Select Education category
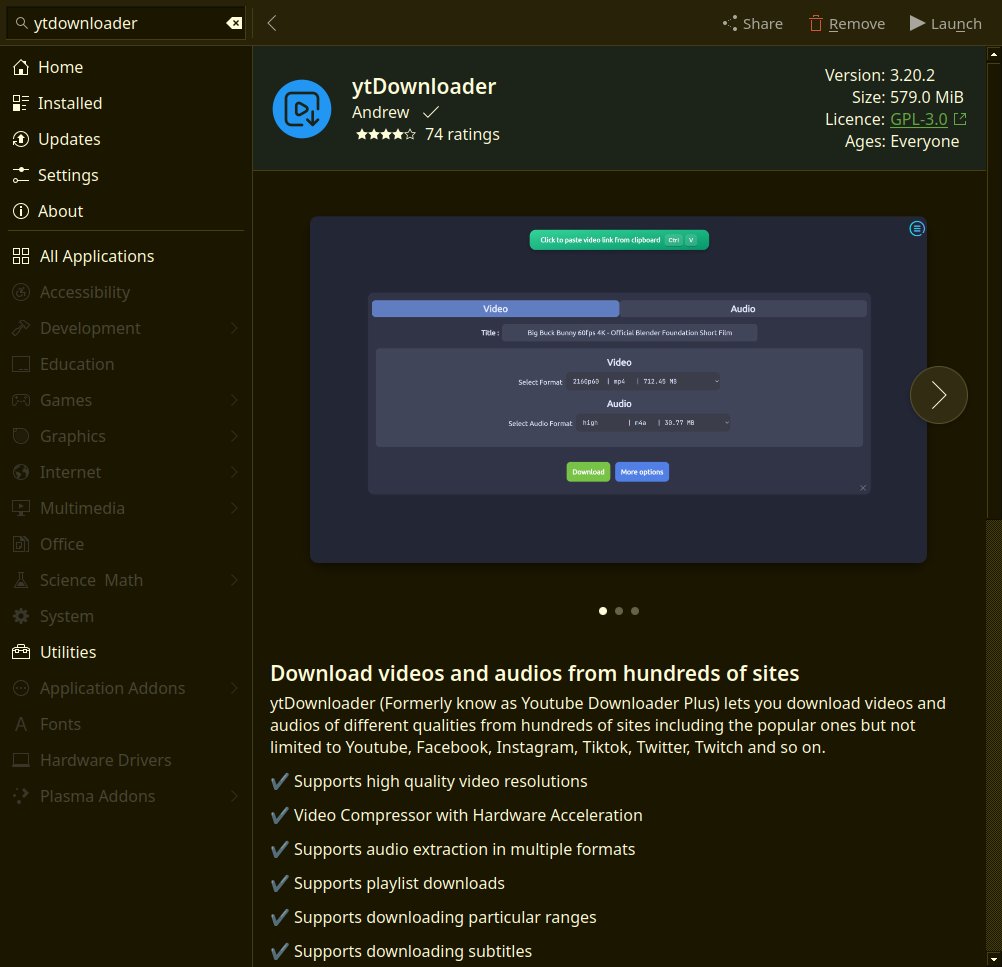This screenshot has height=967, width=1002. pyautogui.click(x=126, y=364)
